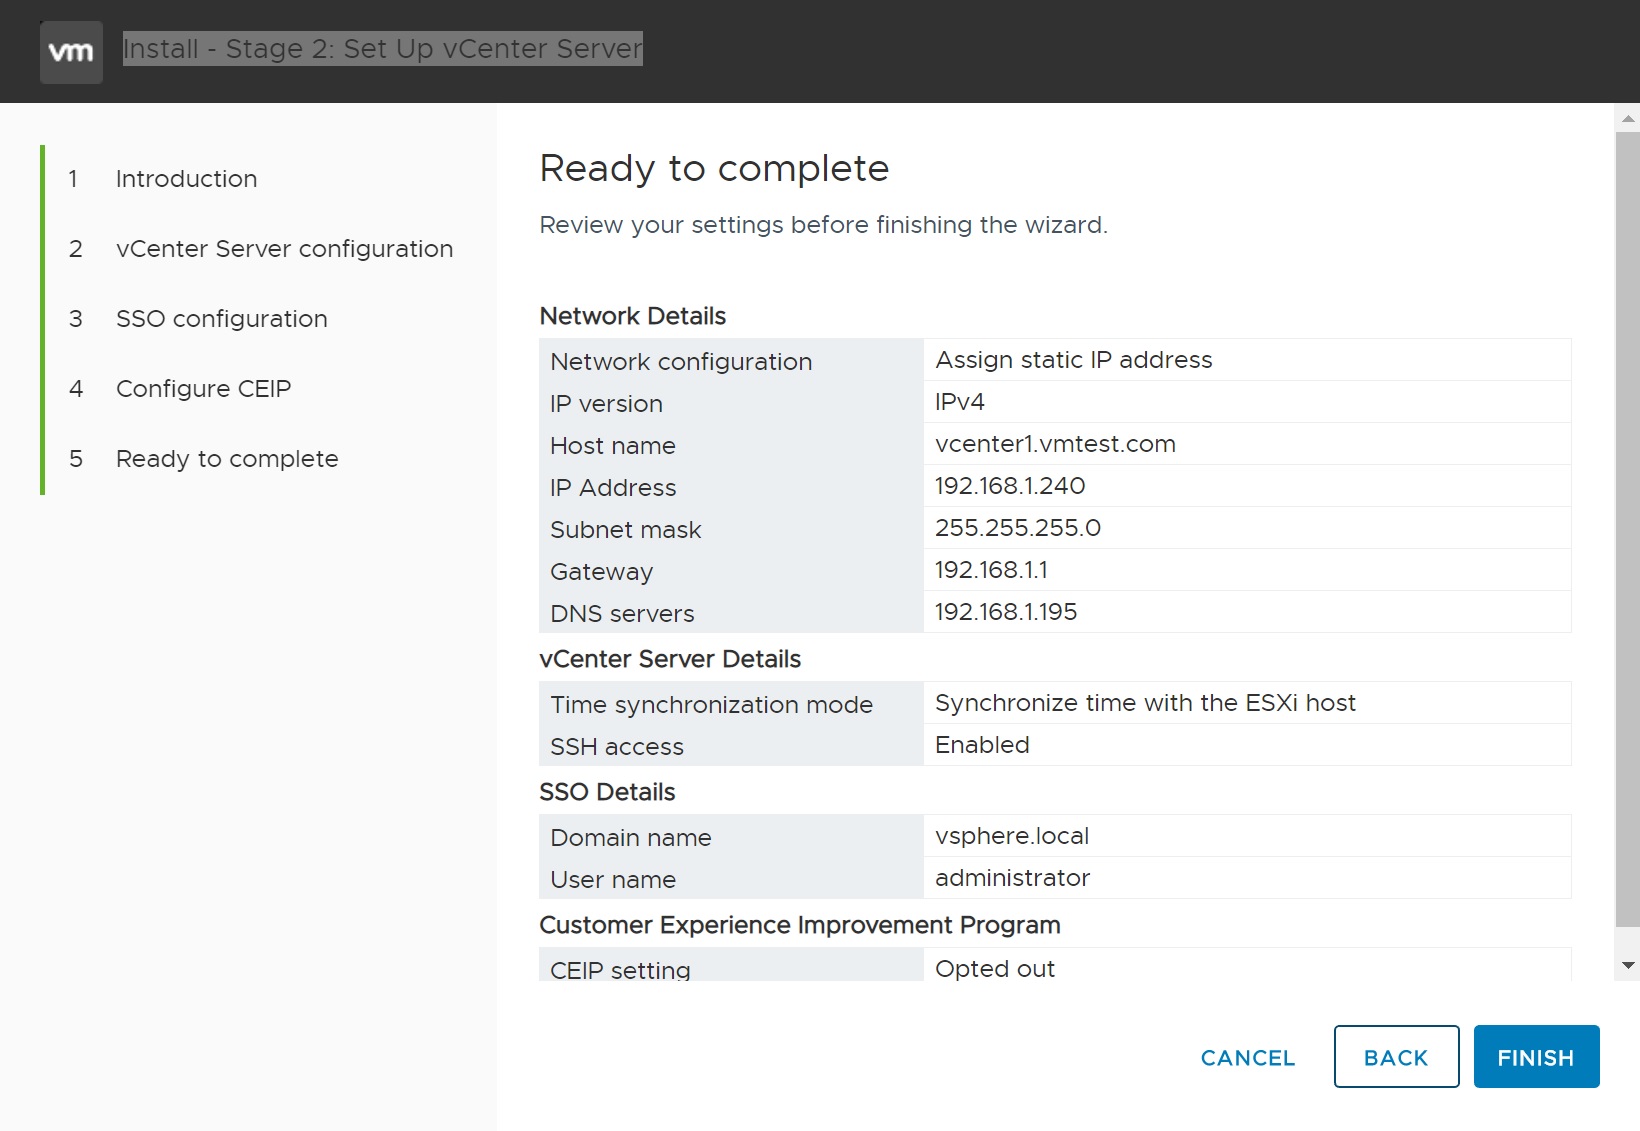Click the SSH access Enabled value
The width and height of the screenshot is (1640, 1131).
click(x=982, y=745)
